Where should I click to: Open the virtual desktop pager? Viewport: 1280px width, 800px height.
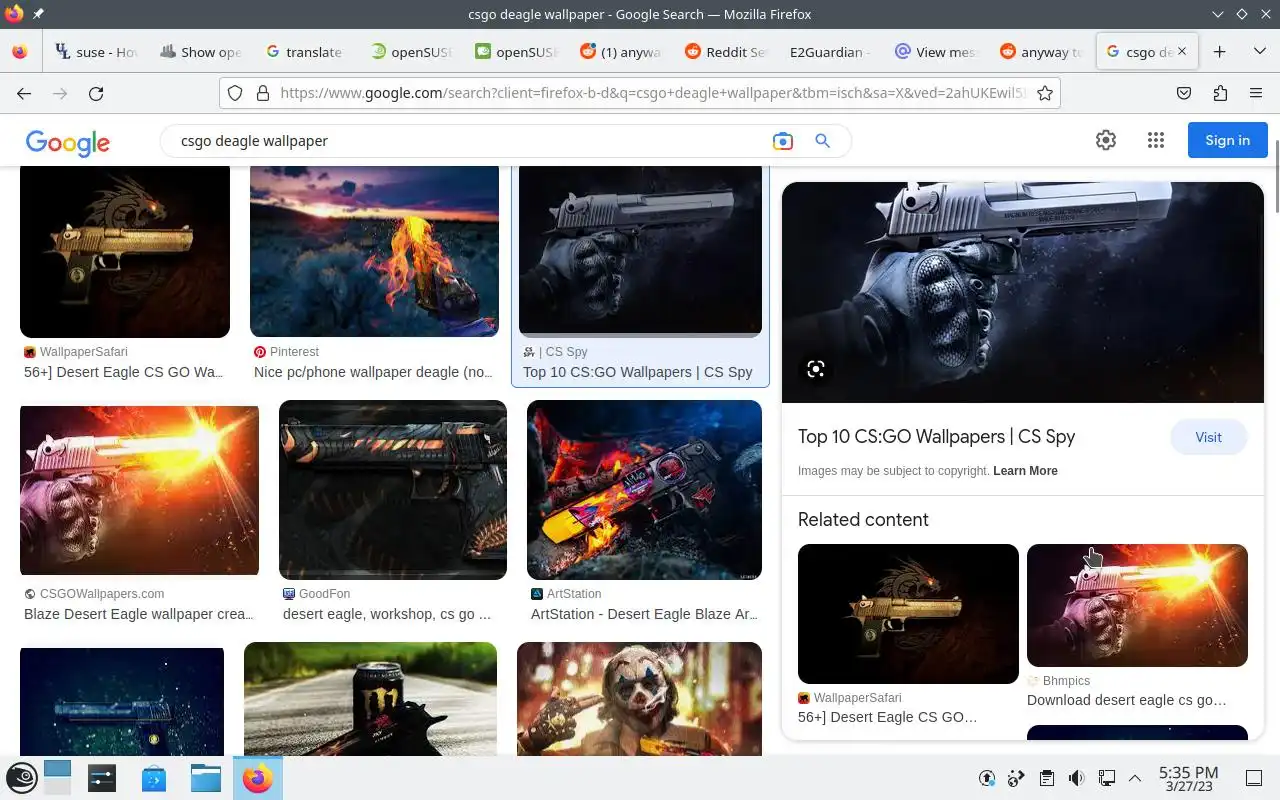(x=58, y=778)
